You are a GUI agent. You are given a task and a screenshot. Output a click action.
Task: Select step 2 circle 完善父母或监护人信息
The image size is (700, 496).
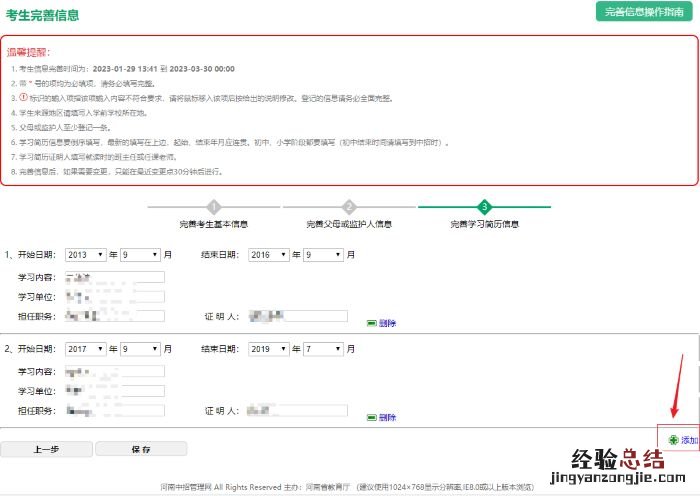point(349,207)
